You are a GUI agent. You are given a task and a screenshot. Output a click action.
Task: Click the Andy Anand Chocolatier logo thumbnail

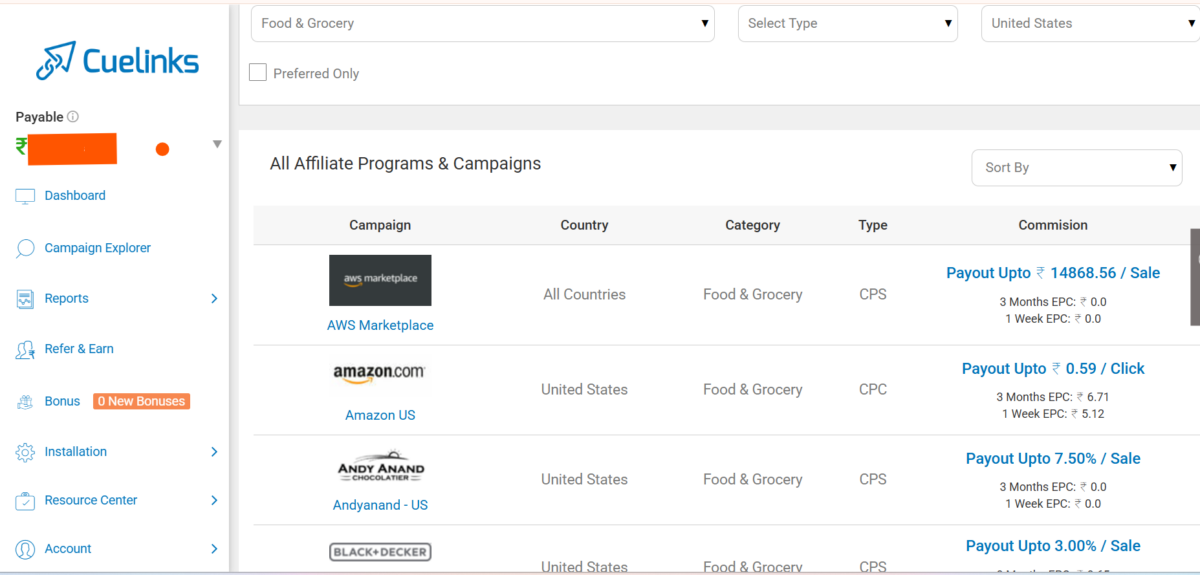click(380, 470)
